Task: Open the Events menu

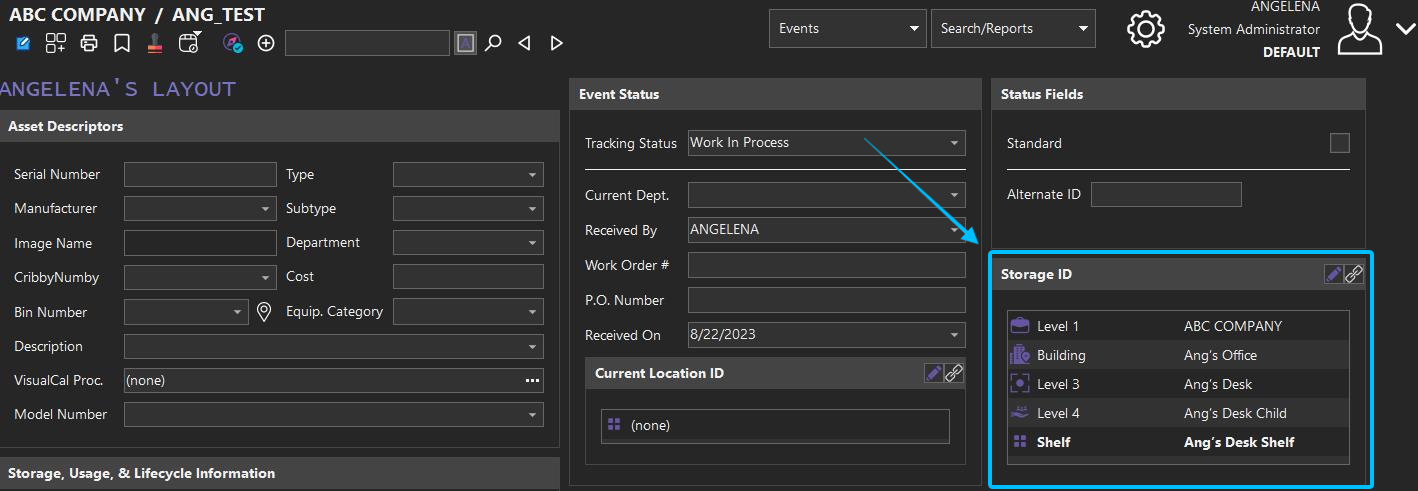Action: coord(847,29)
